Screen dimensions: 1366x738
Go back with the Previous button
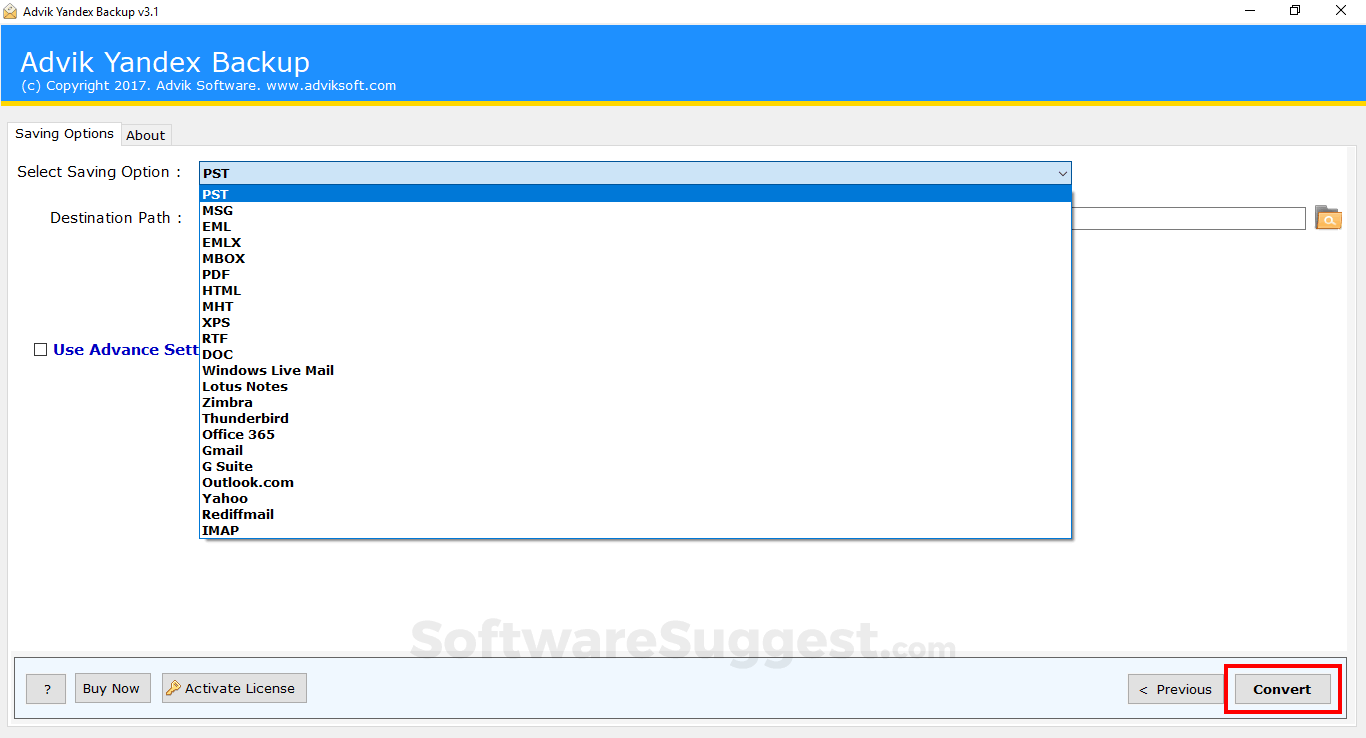tap(1175, 689)
